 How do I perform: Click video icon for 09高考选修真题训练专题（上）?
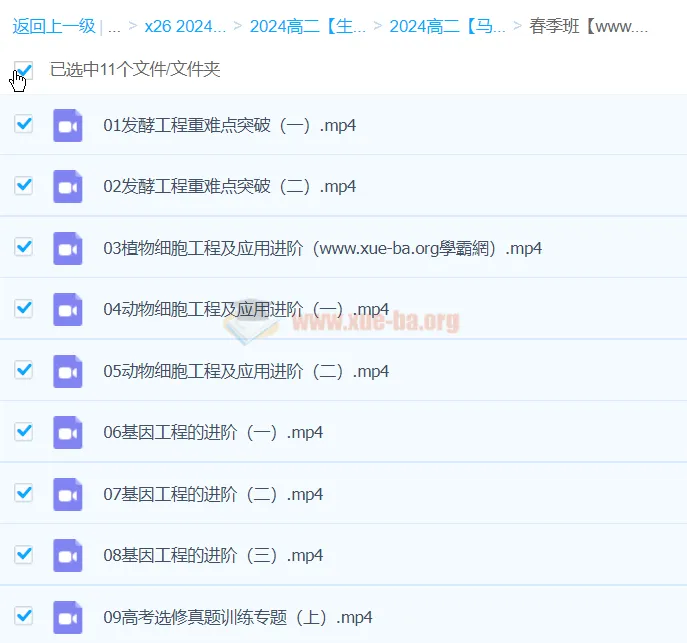pos(67,617)
